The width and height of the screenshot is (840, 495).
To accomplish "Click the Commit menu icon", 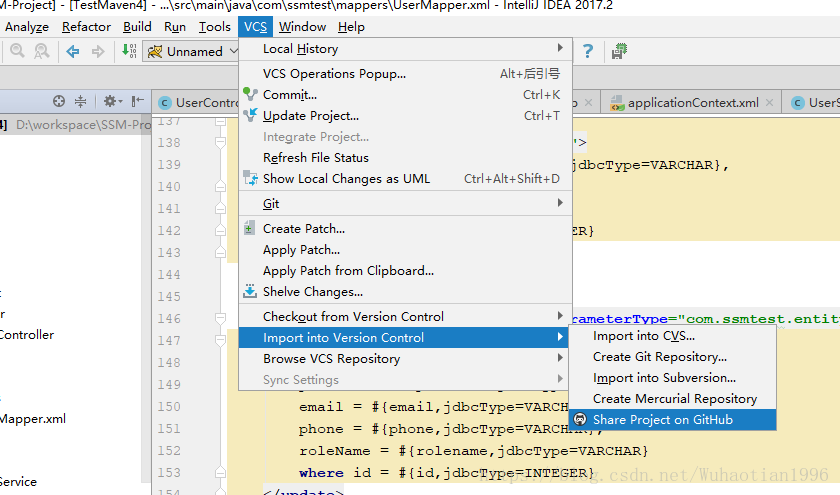I will tap(250, 95).
